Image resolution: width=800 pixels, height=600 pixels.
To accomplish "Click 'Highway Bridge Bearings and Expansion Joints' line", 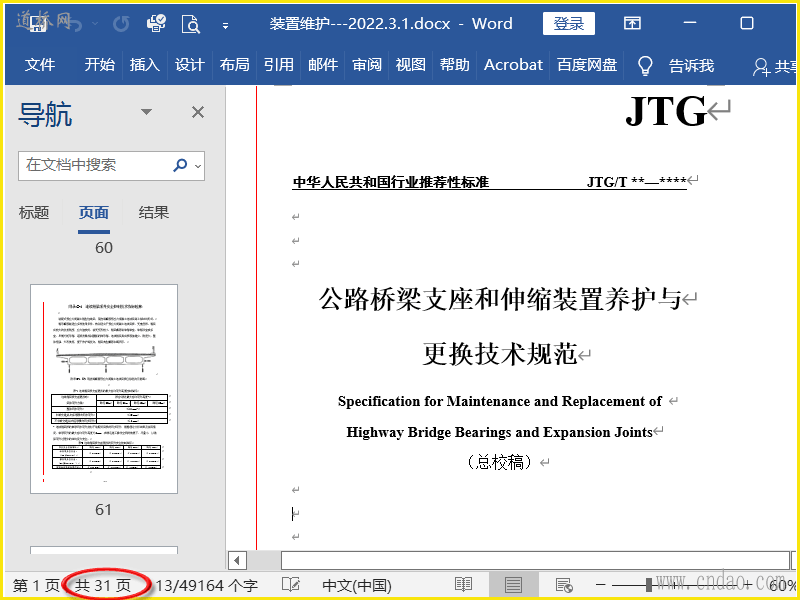I will click(x=499, y=433).
